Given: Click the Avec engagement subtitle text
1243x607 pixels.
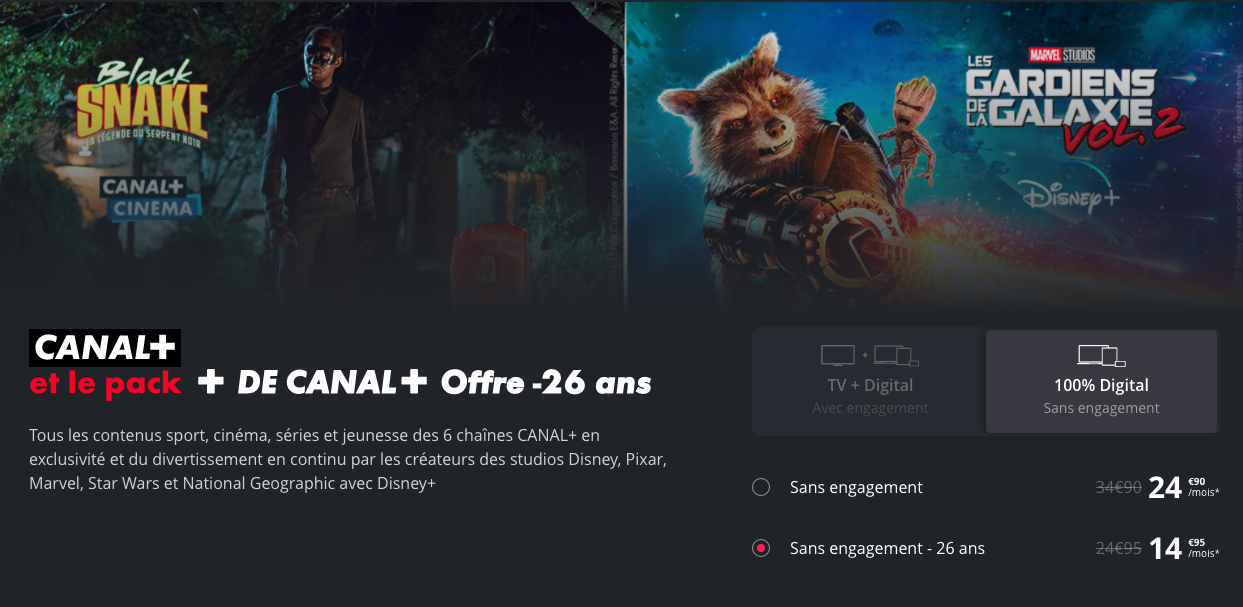Looking at the screenshot, I should tap(870, 408).
